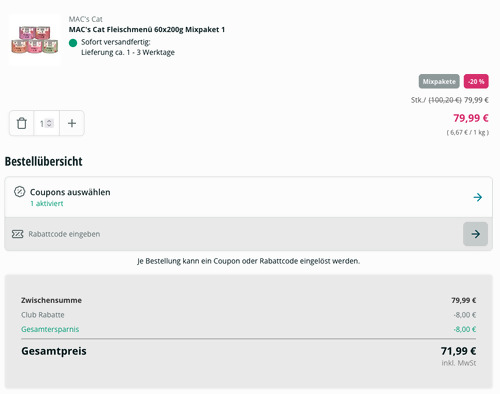Screen dimensions: 500x394
Task: Click the quantity field showing 1
Action: click(46, 123)
